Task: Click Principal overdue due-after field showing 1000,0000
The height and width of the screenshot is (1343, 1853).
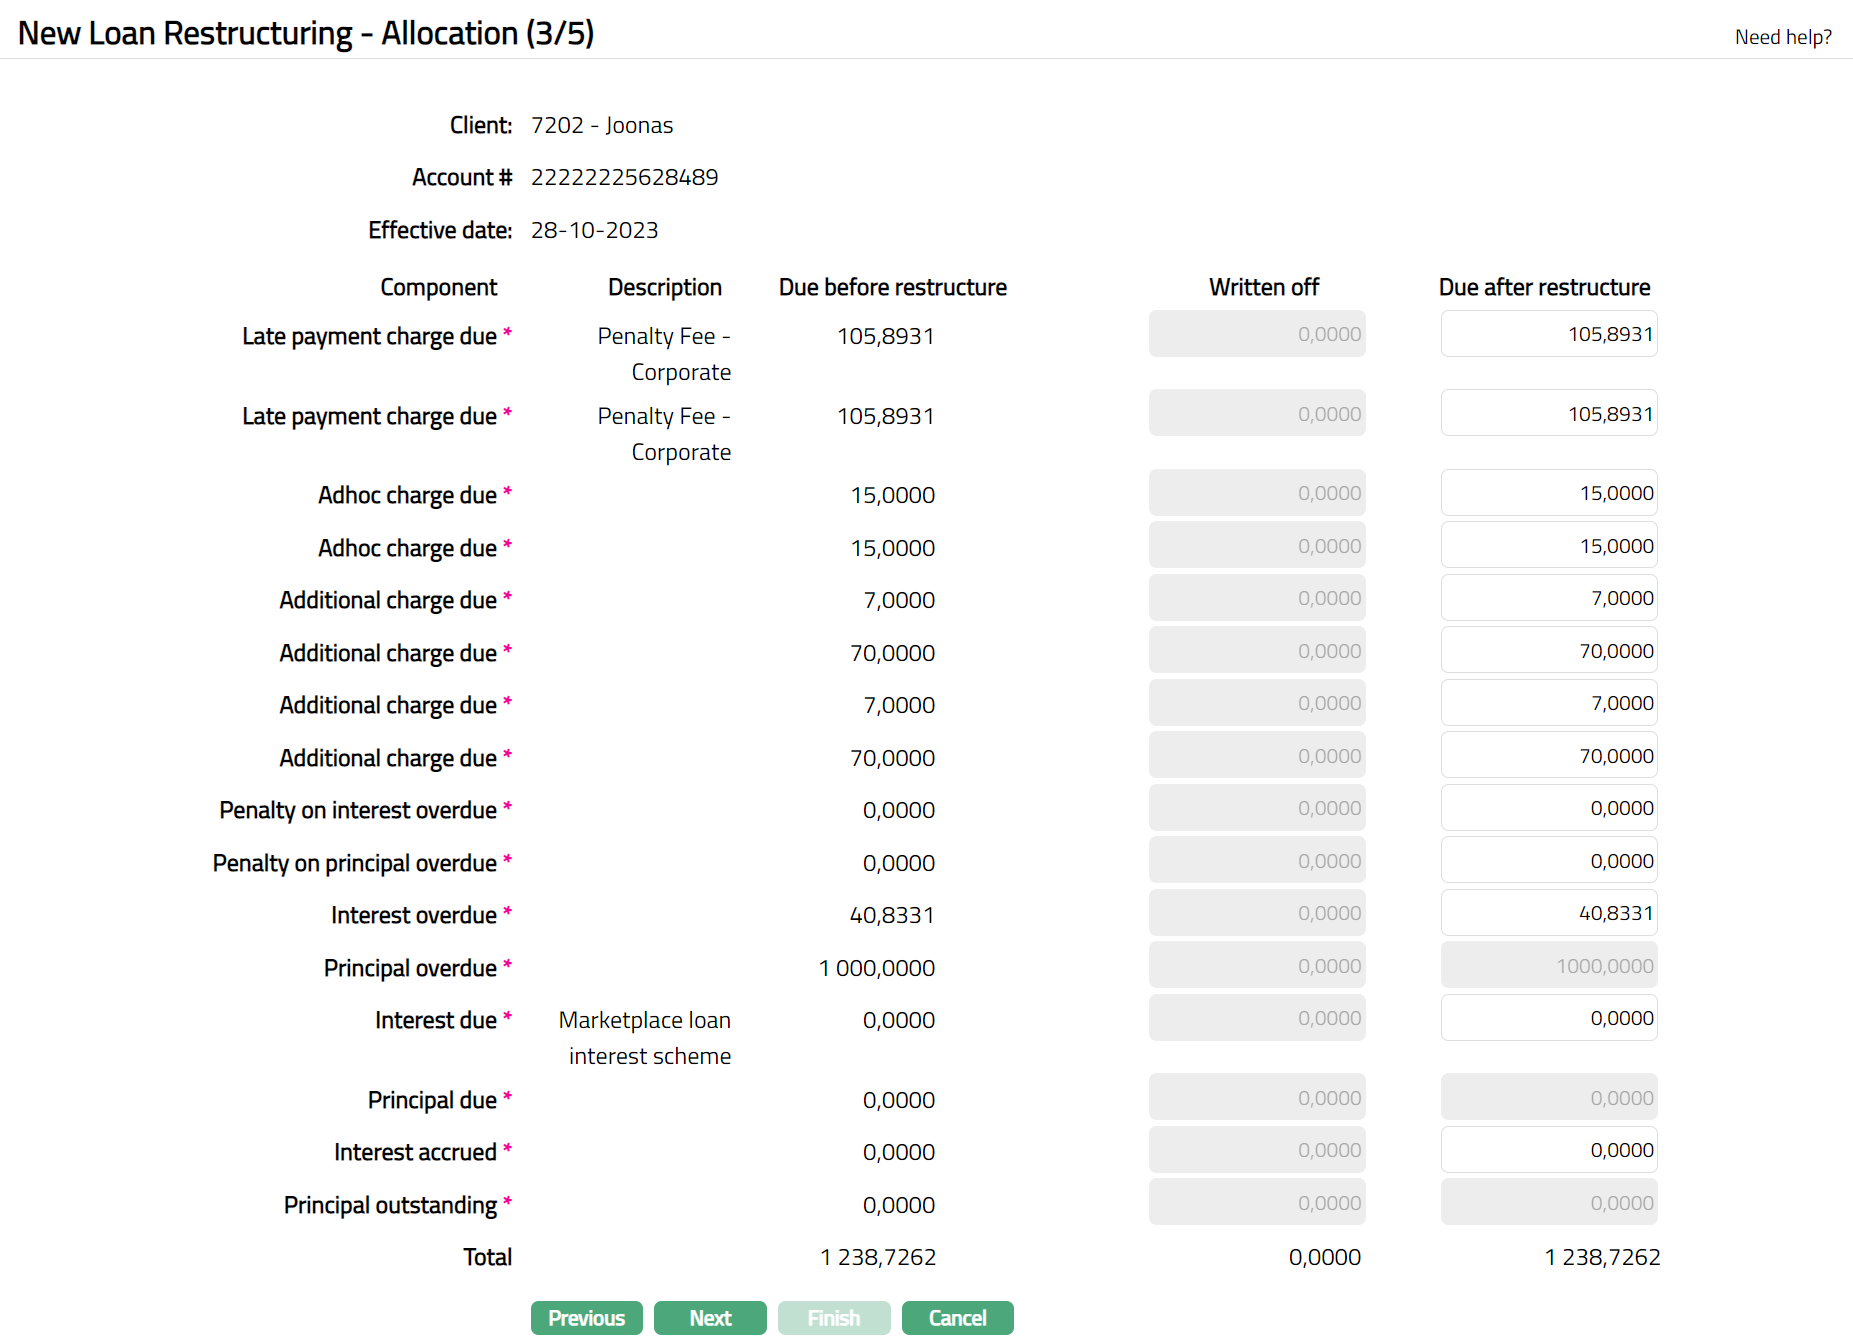Action: 1548,966
